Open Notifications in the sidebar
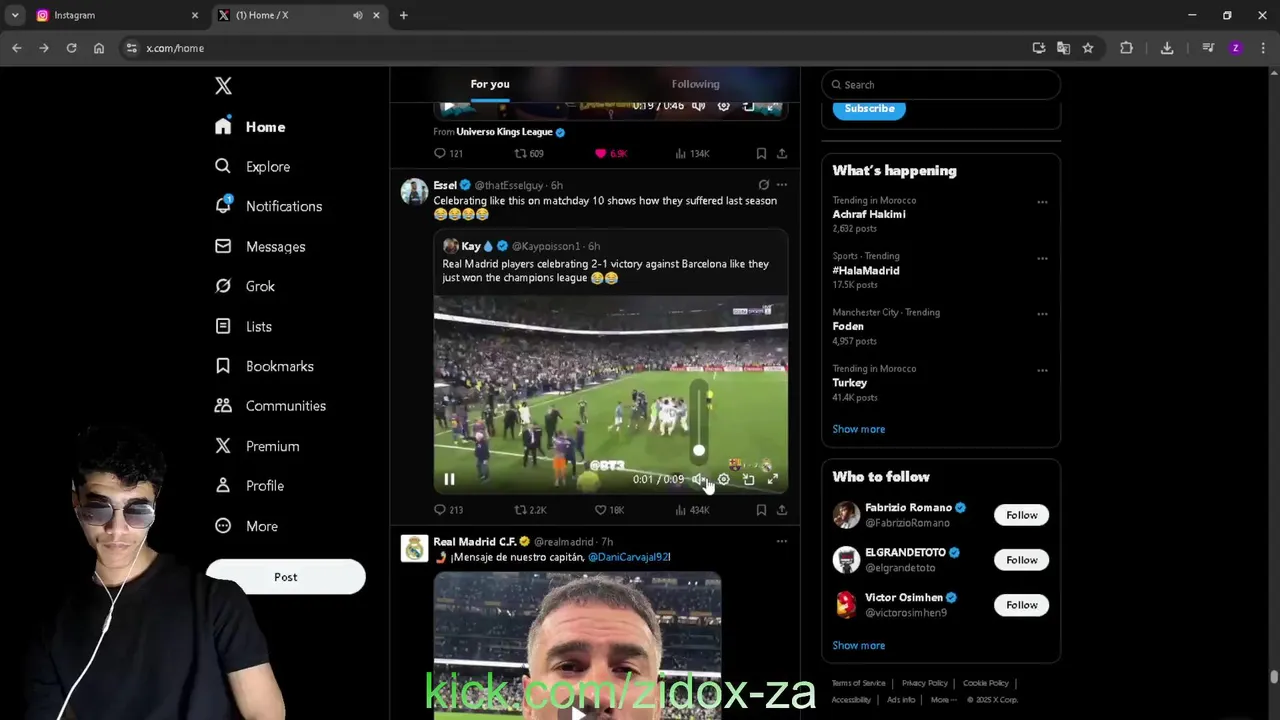The width and height of the screenshot is (1280, 720). tap(268, 206)
